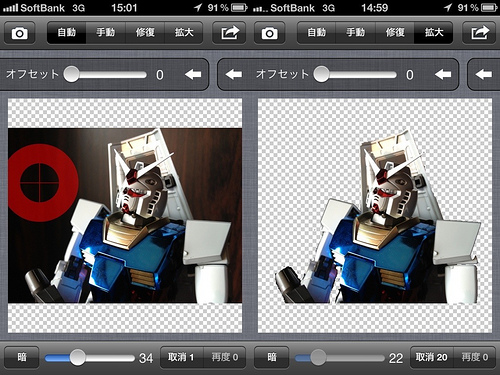Viewport: 500px width, 375px height.
Task: Select 自動 tab in right screenshot
Action: click(317, 33)
